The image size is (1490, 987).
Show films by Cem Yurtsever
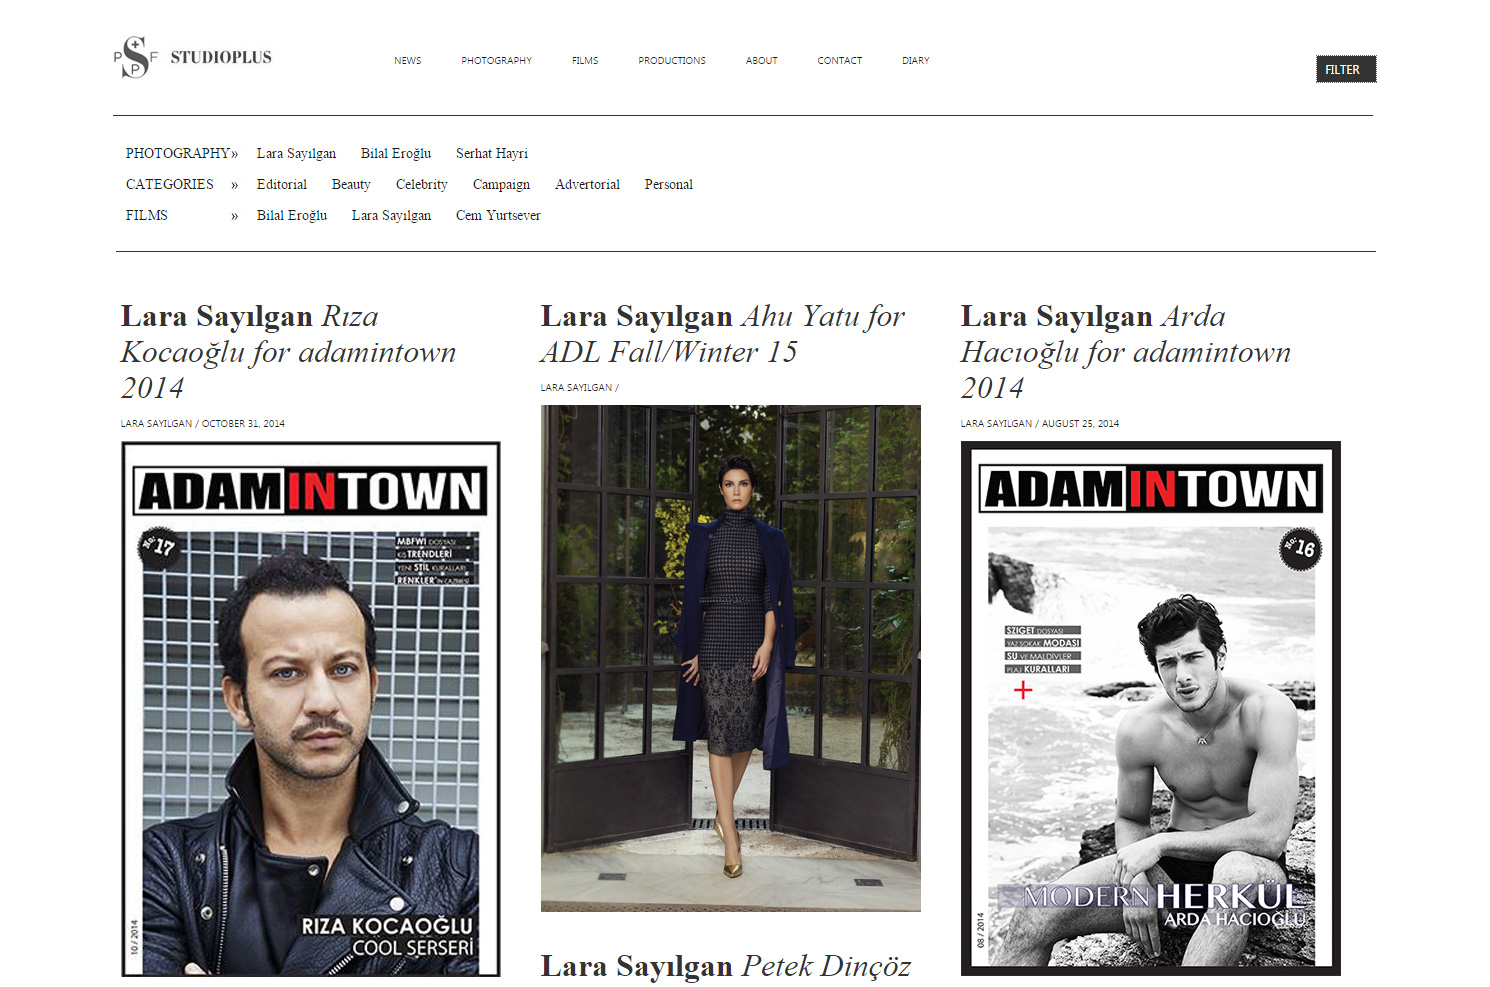498,216
